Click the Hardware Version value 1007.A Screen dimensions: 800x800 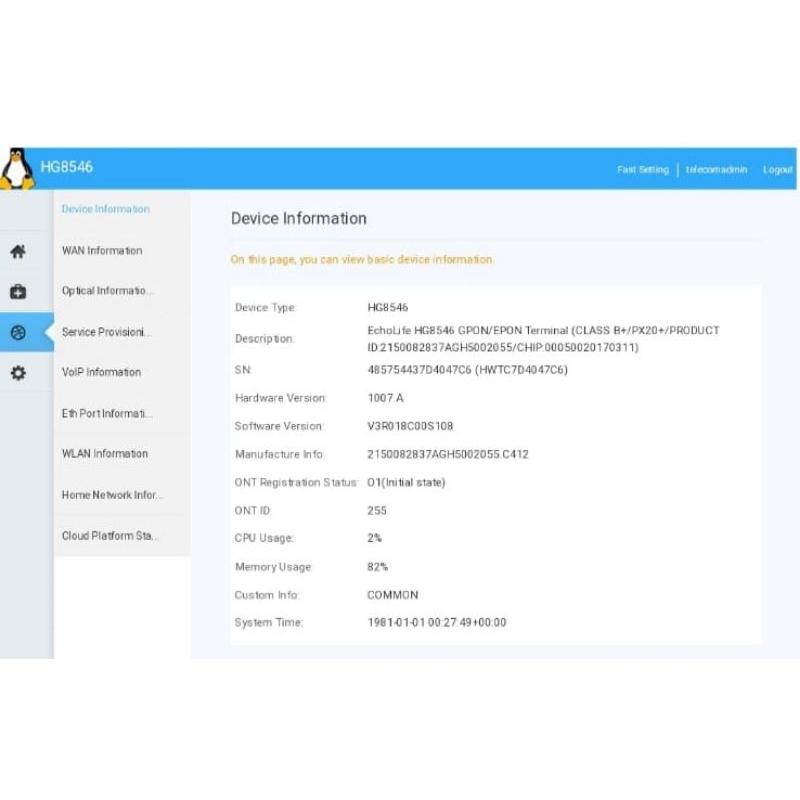pyautogui.click(x=386, y=398)
